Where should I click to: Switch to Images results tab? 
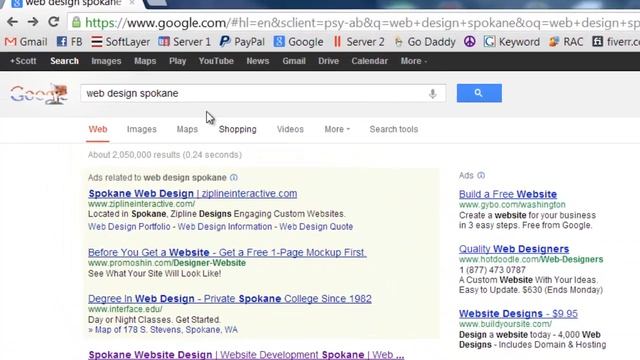tap(142, 129)
